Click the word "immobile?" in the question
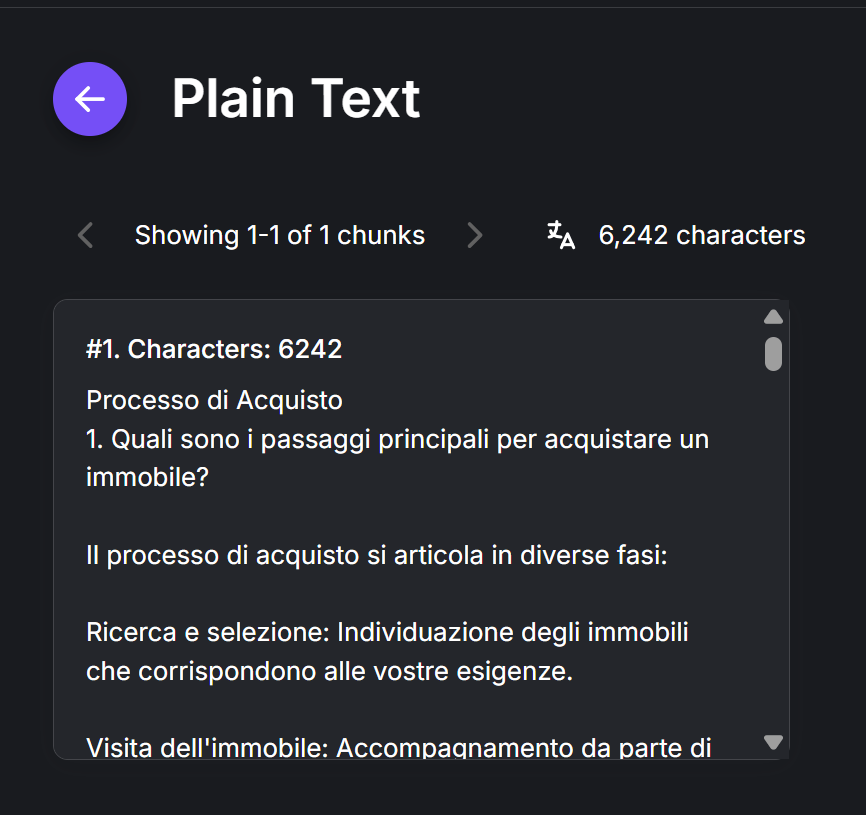866x815 pixels. pos(147,477)
